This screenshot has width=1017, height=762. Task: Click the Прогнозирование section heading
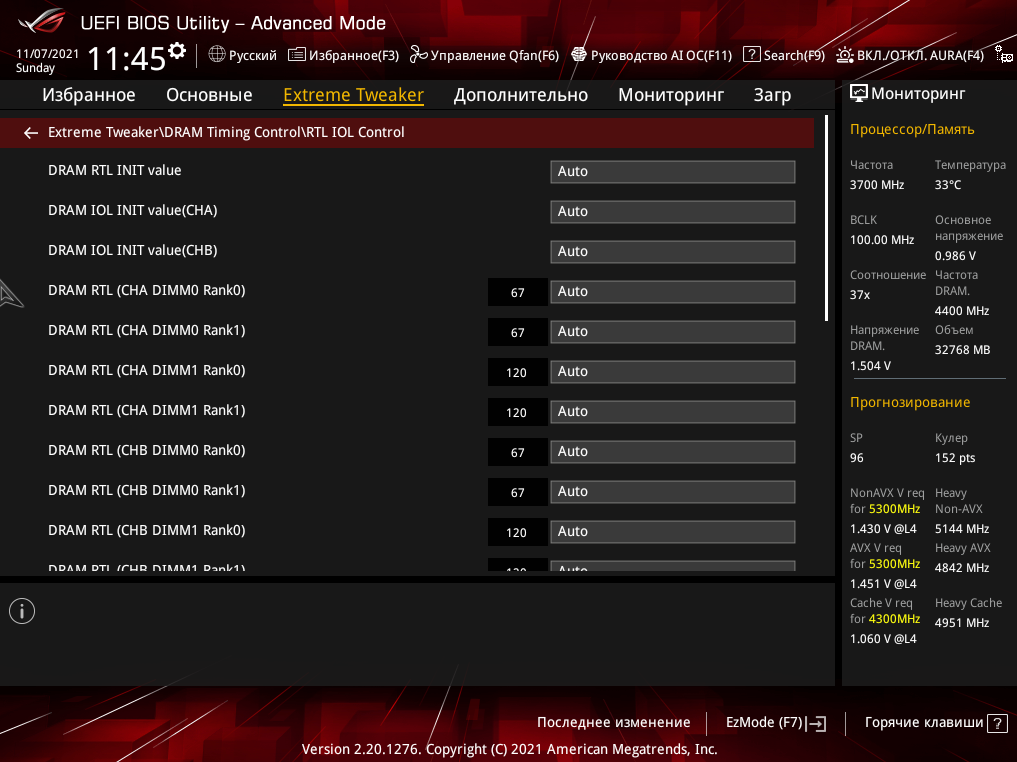(910, 402)
